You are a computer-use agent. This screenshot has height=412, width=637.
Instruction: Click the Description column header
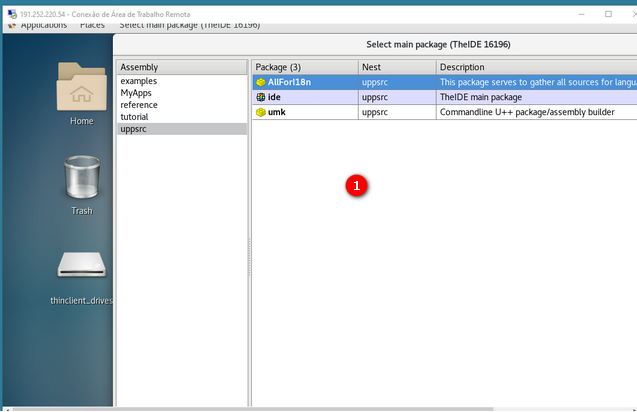click(535, 67)
